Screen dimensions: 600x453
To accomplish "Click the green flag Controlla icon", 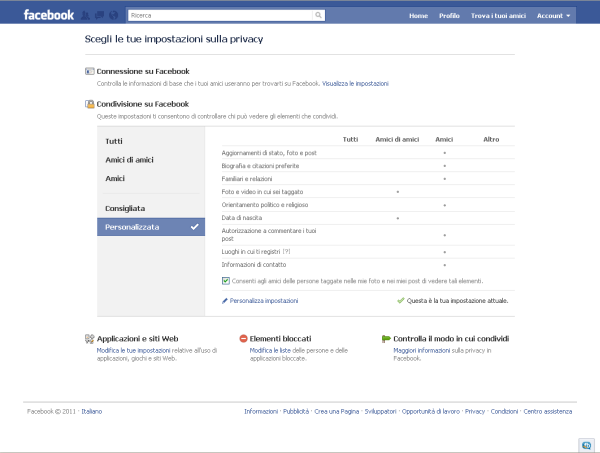I will click(386, 339).
